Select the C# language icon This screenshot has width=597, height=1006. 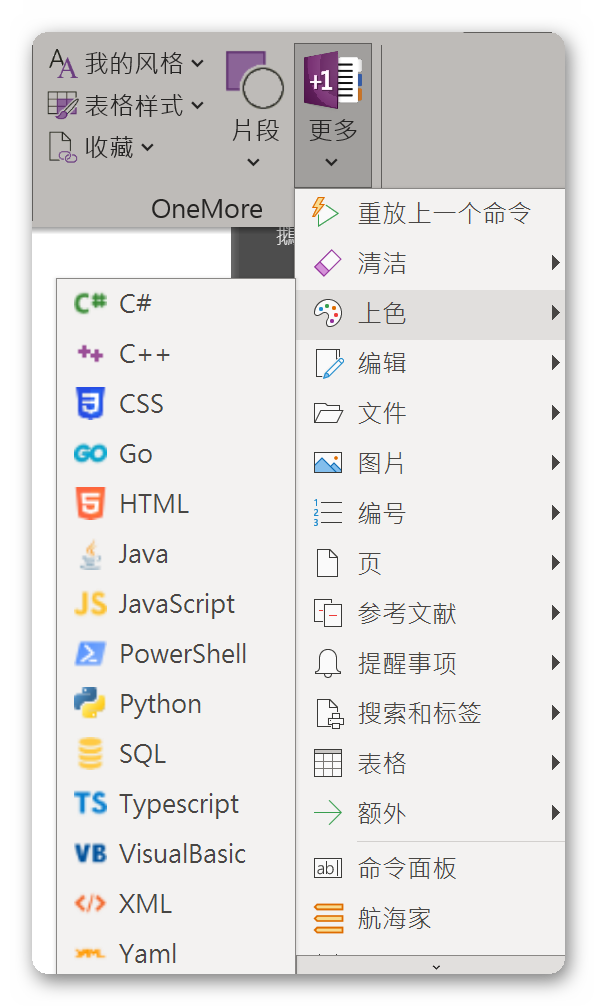90,303
